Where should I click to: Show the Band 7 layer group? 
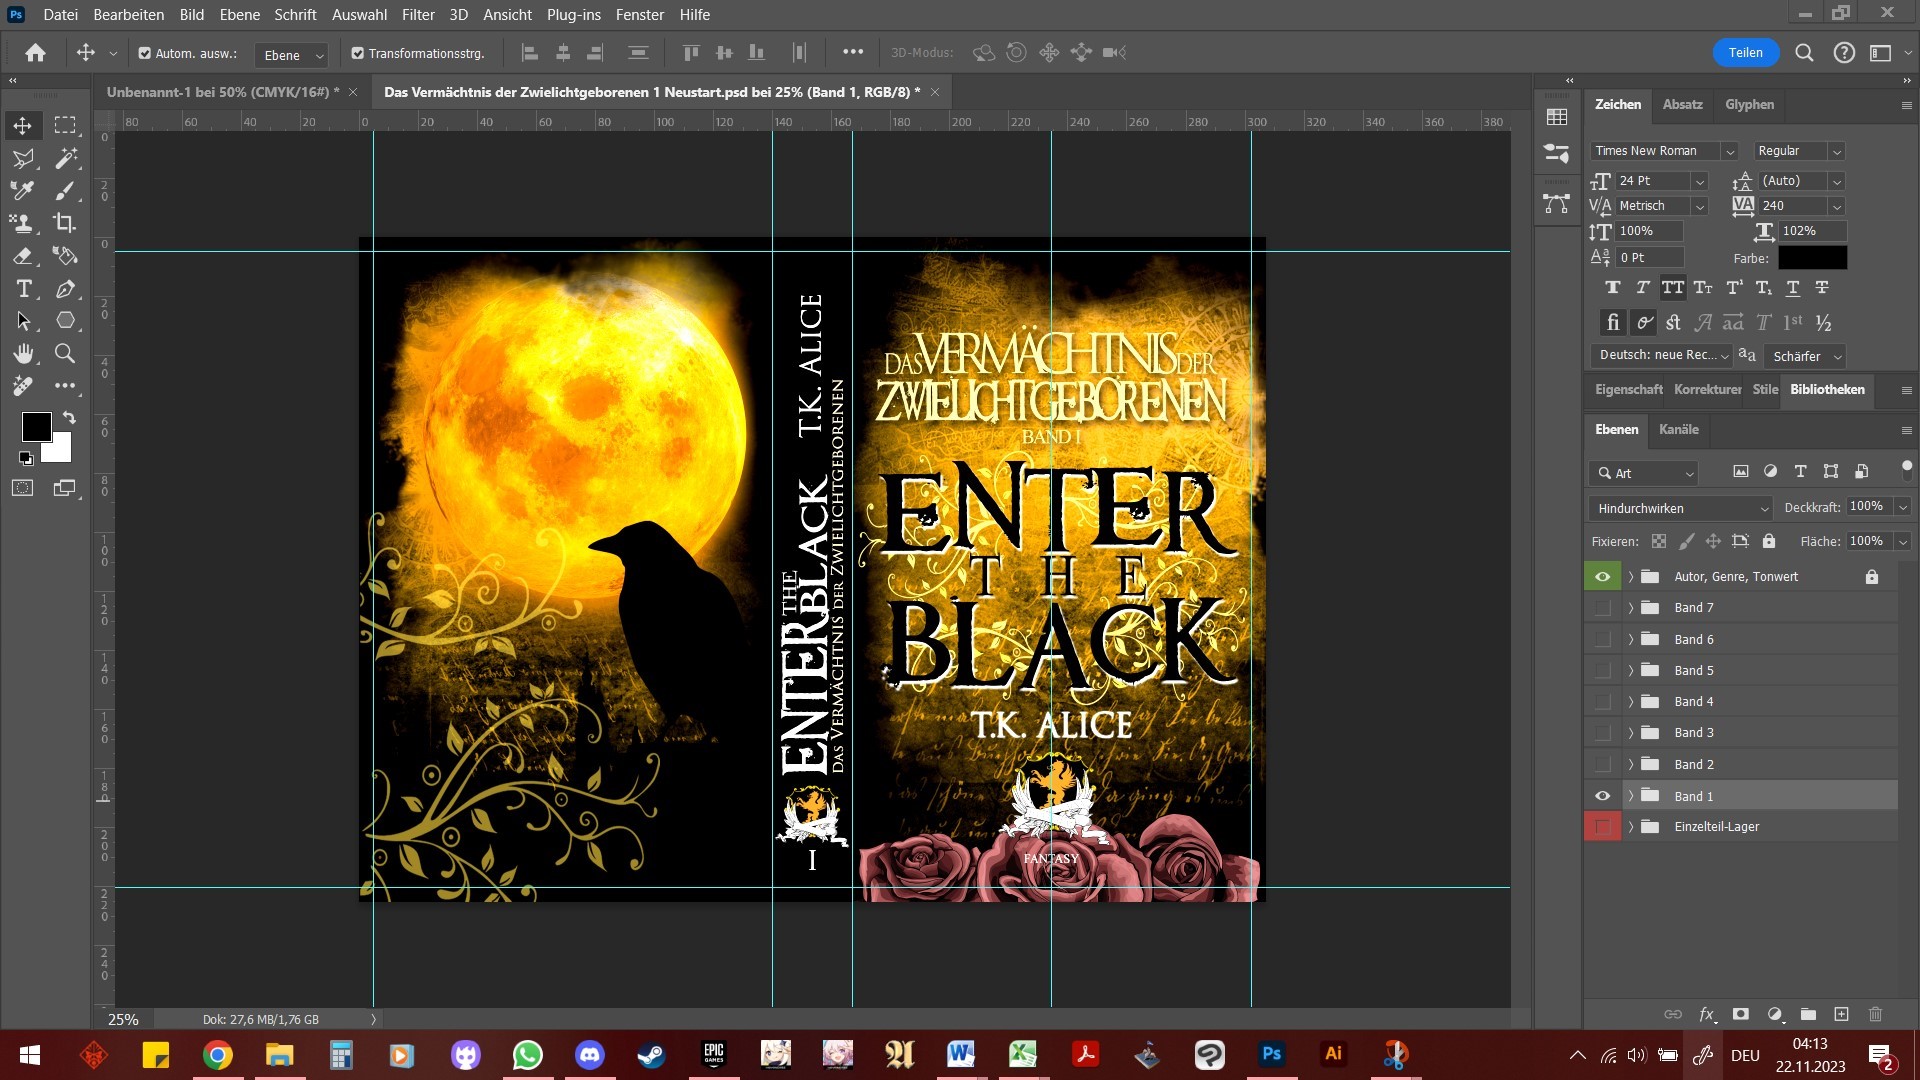1602,608
